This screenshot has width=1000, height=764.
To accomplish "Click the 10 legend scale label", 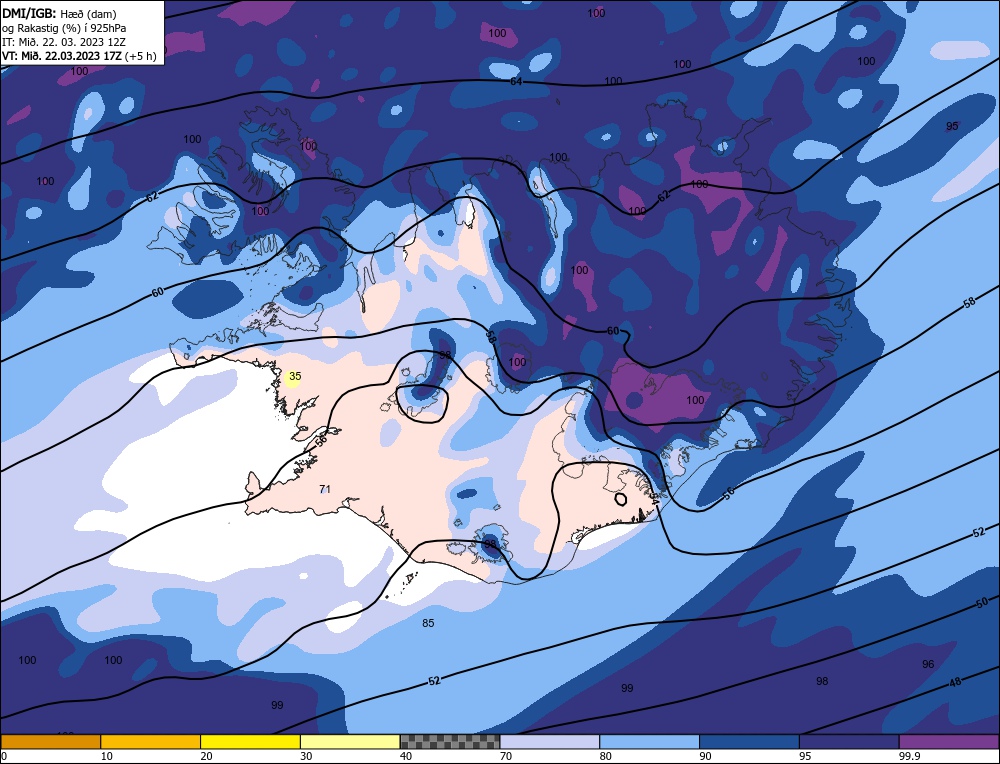I will 107,756.
